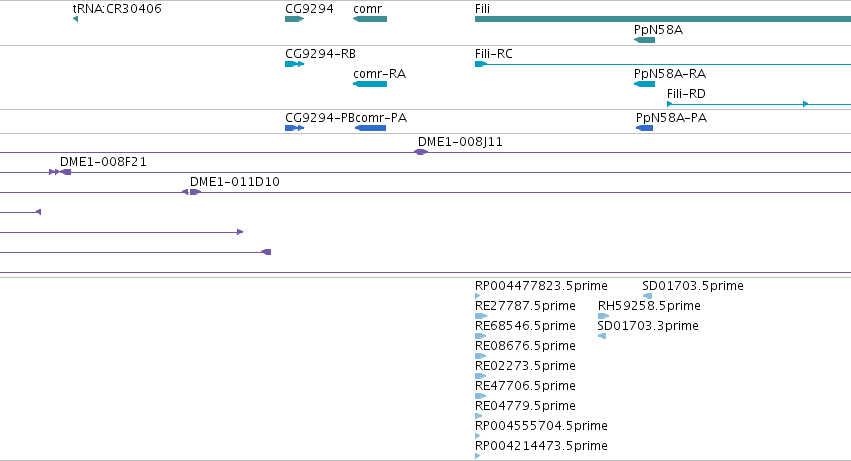Select the RE08676.5prime EST arrow
Viewport: 851px width, 461px height.
tap(480, 356)
